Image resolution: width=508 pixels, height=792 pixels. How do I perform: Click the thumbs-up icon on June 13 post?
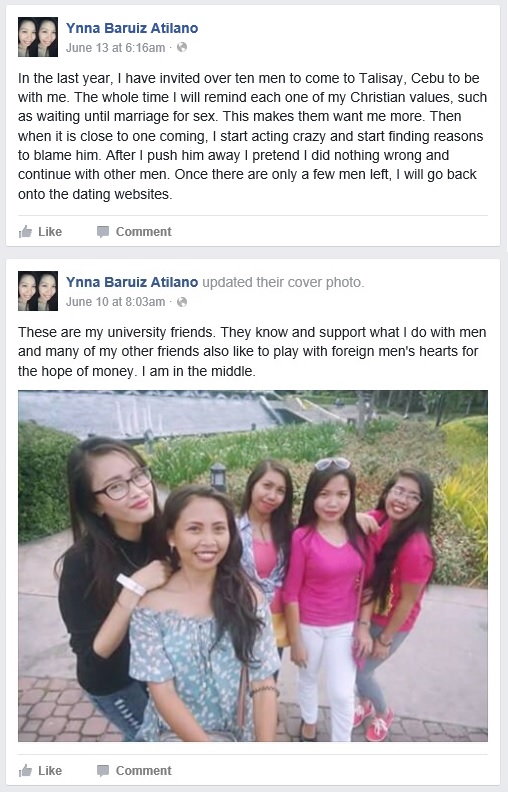pos(25,232)
